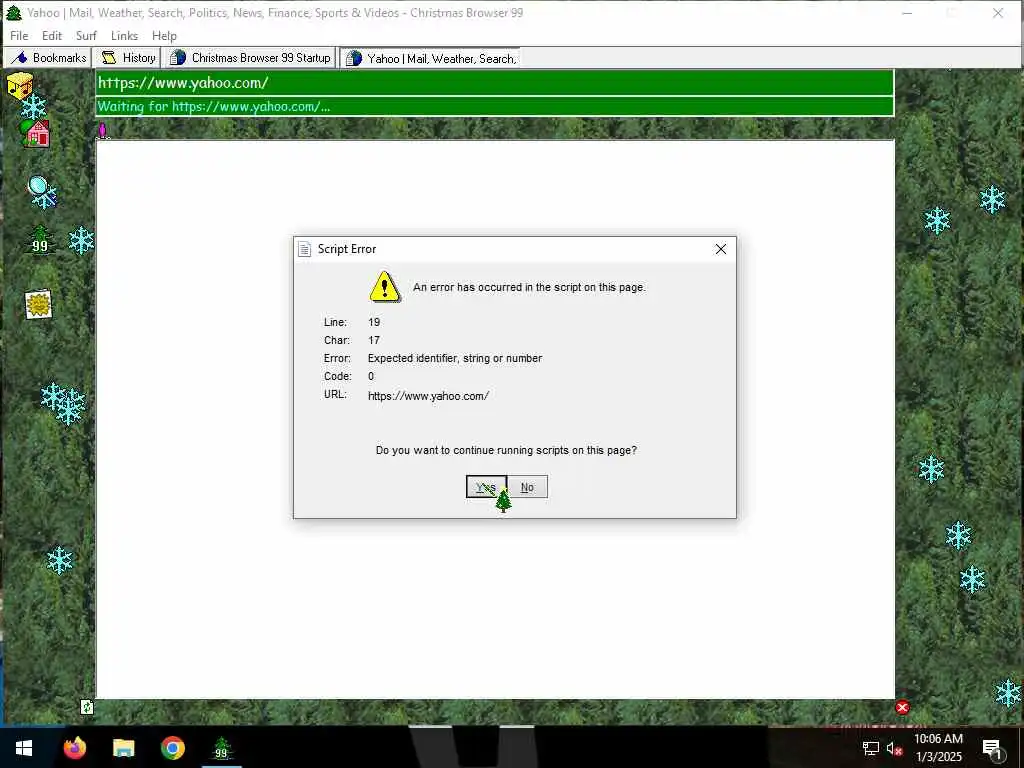1024x768 pixels.
Task: Open File Explorer from the taskbar
Action: click(123, 748)
